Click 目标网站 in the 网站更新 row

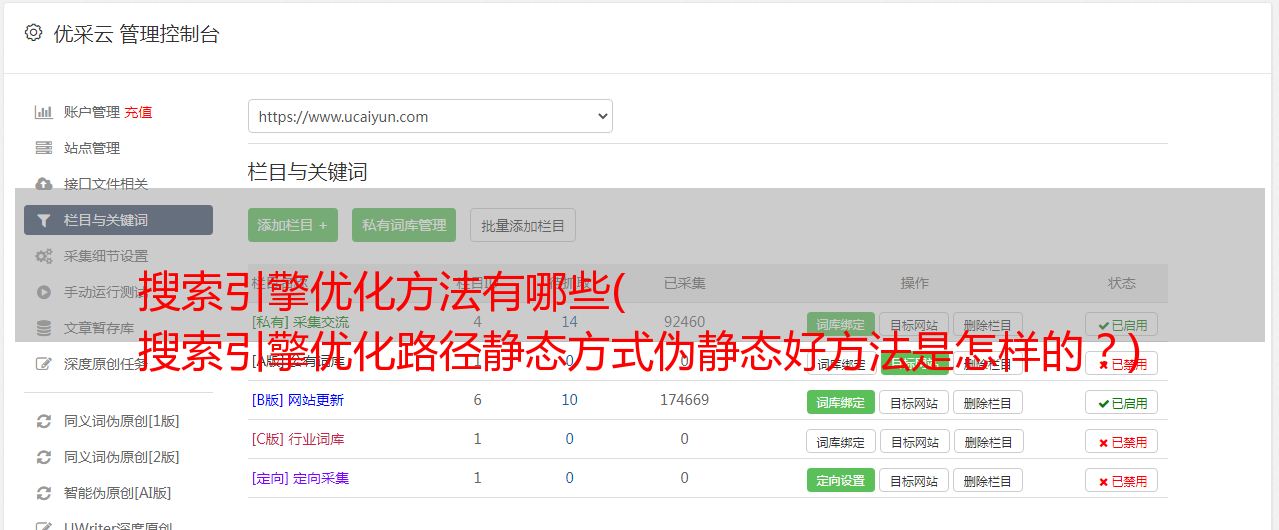pos(914,402)
